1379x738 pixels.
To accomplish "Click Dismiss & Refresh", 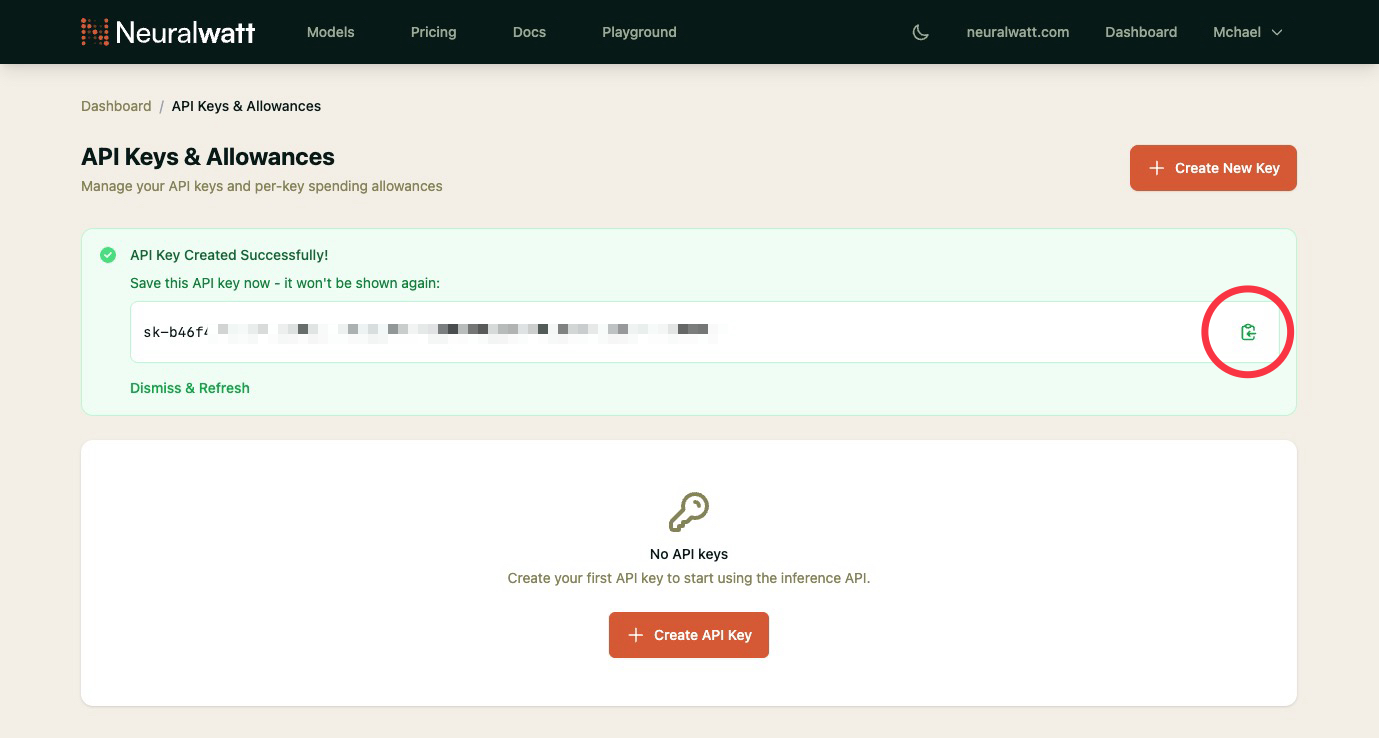I will pos(190,388).
